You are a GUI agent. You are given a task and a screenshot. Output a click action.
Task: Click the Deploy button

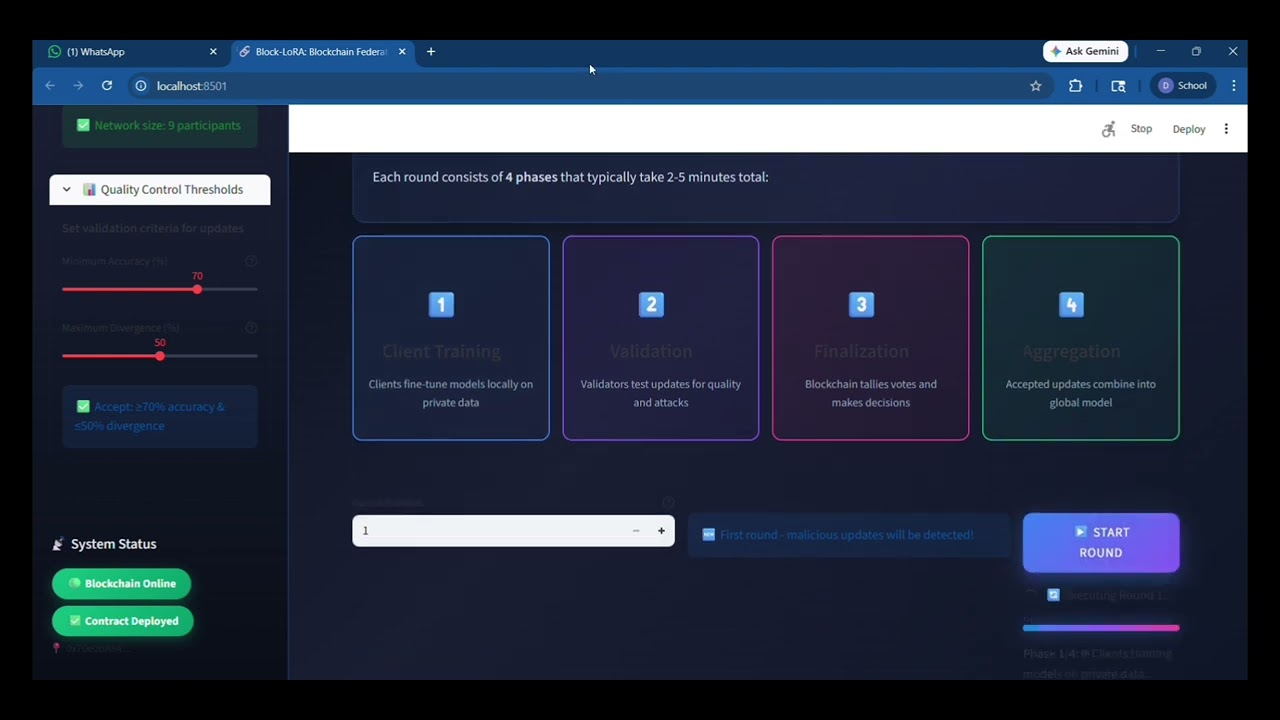tap(1189, 129)
